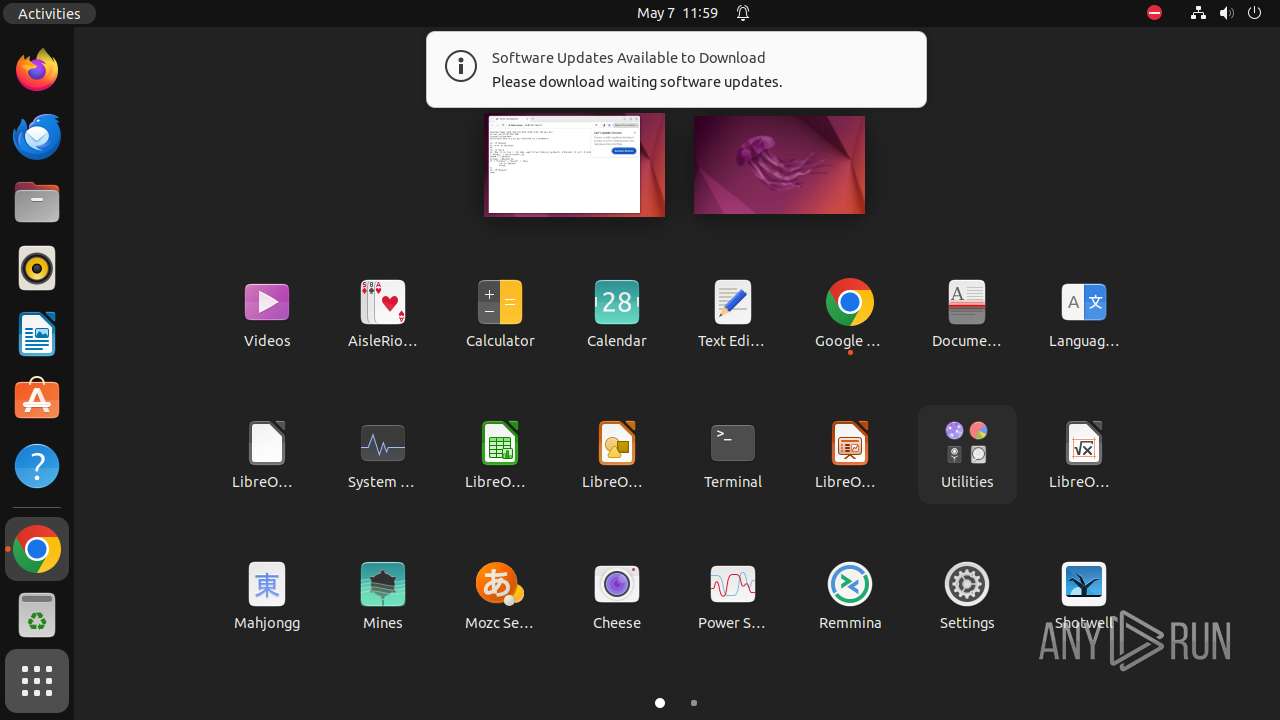The width and height of the screenshot is (1280, 720).
Task: Open Ubuntu Software from the dock
Action: [x=37, y=400]
